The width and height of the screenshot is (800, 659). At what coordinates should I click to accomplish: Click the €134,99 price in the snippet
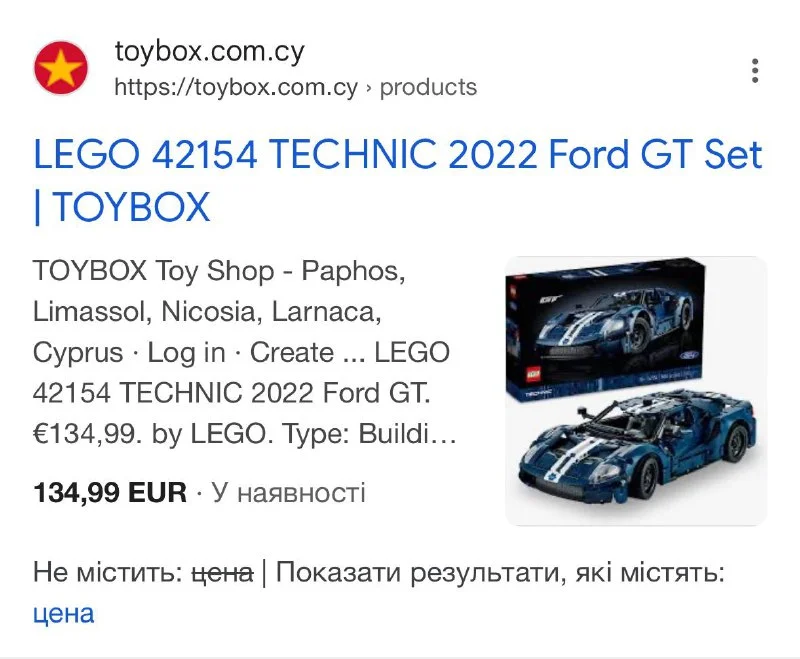coord(87,435)
